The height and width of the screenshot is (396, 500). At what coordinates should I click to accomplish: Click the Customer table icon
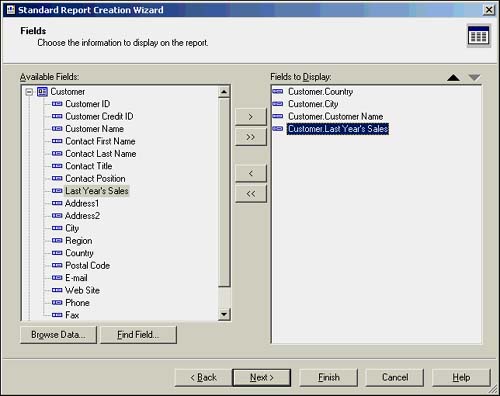[x=42, y=92]
